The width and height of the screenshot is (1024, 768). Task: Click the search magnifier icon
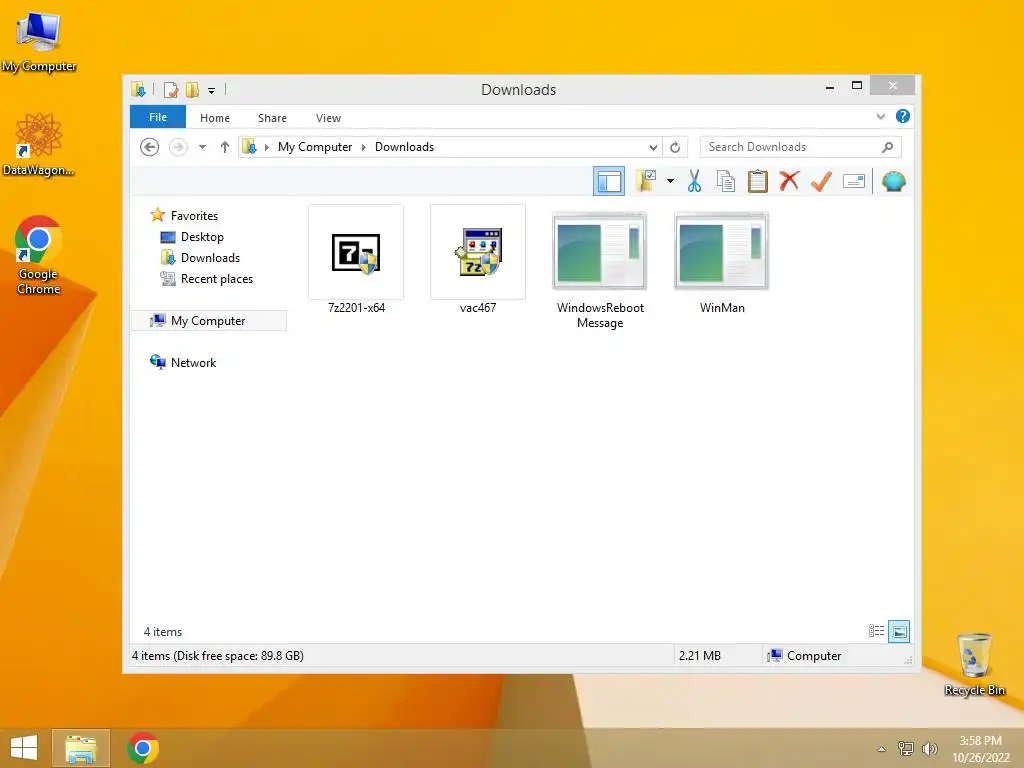tap(887, 147)
